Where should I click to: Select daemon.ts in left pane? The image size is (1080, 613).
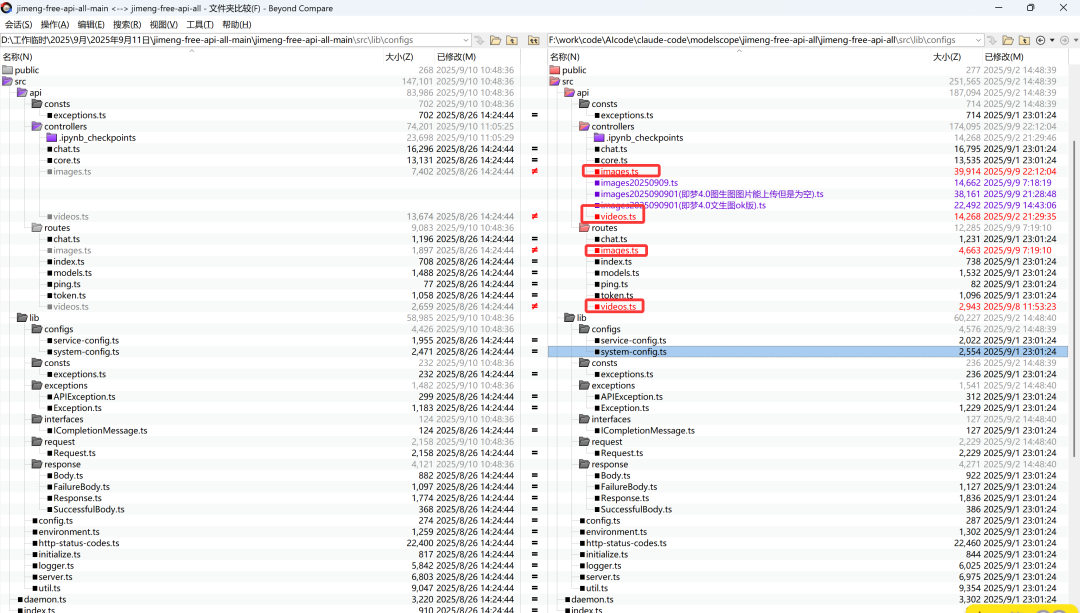click(x=45, y=599)
